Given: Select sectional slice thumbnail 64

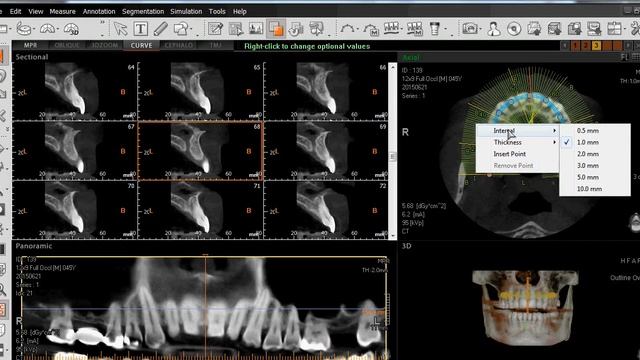Looking at the screenshot, I should 75,91.
